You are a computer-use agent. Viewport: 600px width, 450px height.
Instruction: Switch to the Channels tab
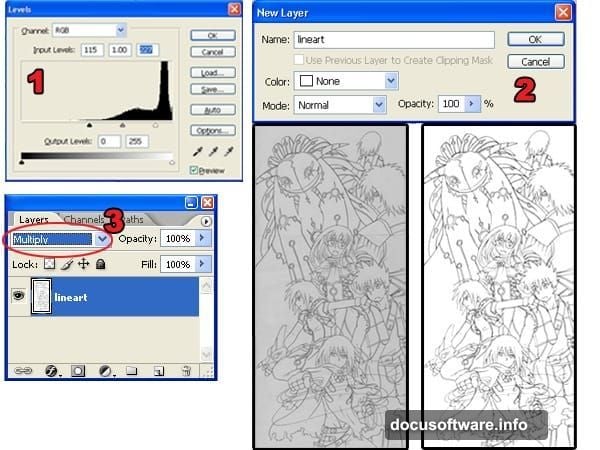coord(83,219)
